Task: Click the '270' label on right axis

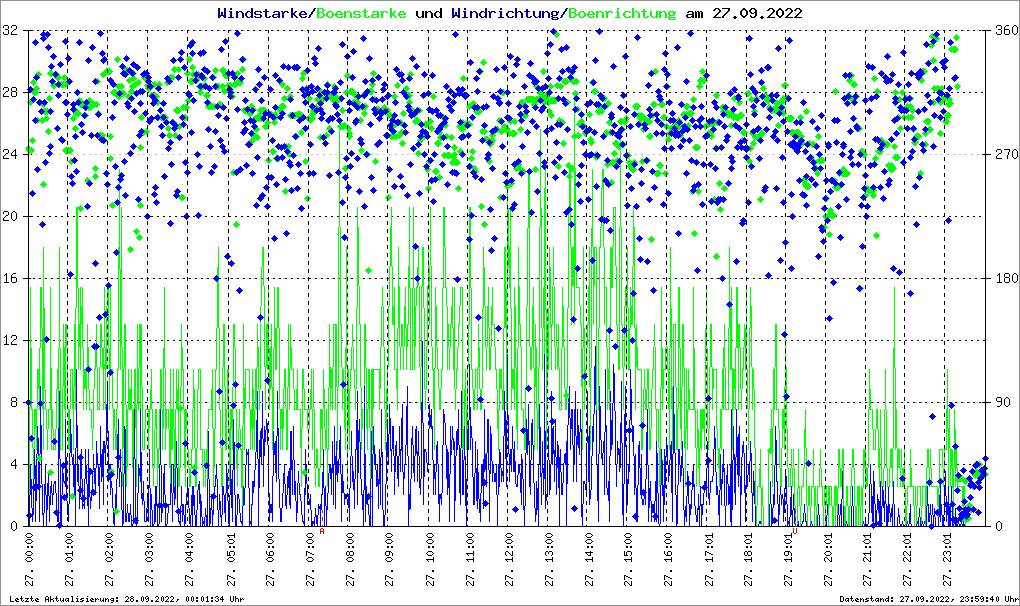Action: [1004, 155]
